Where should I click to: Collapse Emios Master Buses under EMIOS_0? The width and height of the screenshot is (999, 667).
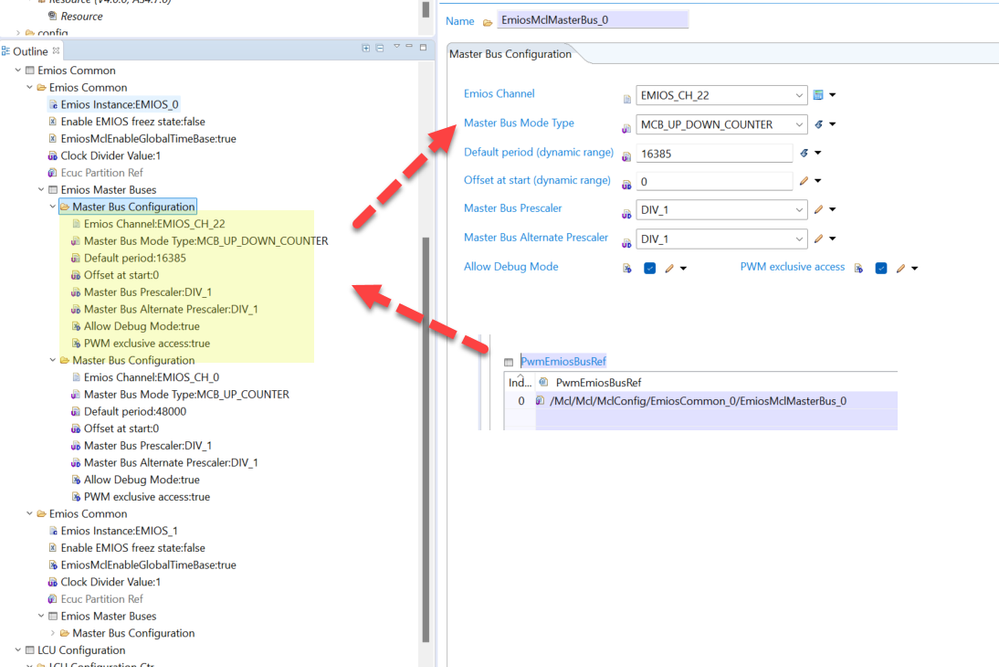pos(41,189)
